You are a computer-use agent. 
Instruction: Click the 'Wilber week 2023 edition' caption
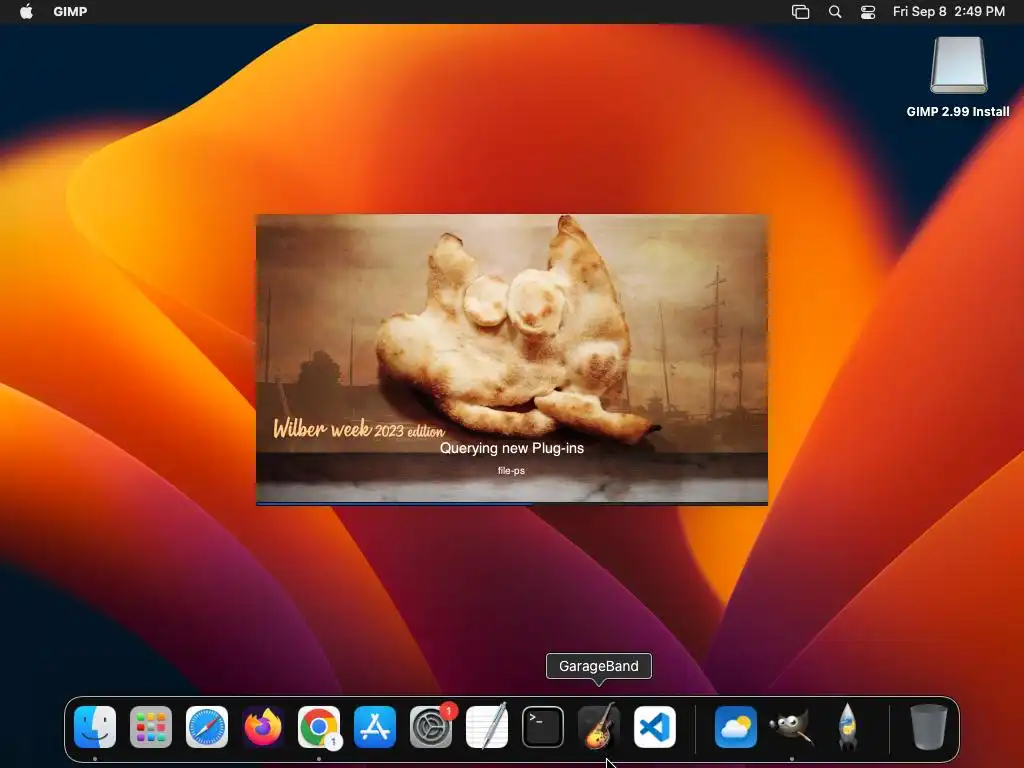(x=359, y=428)
